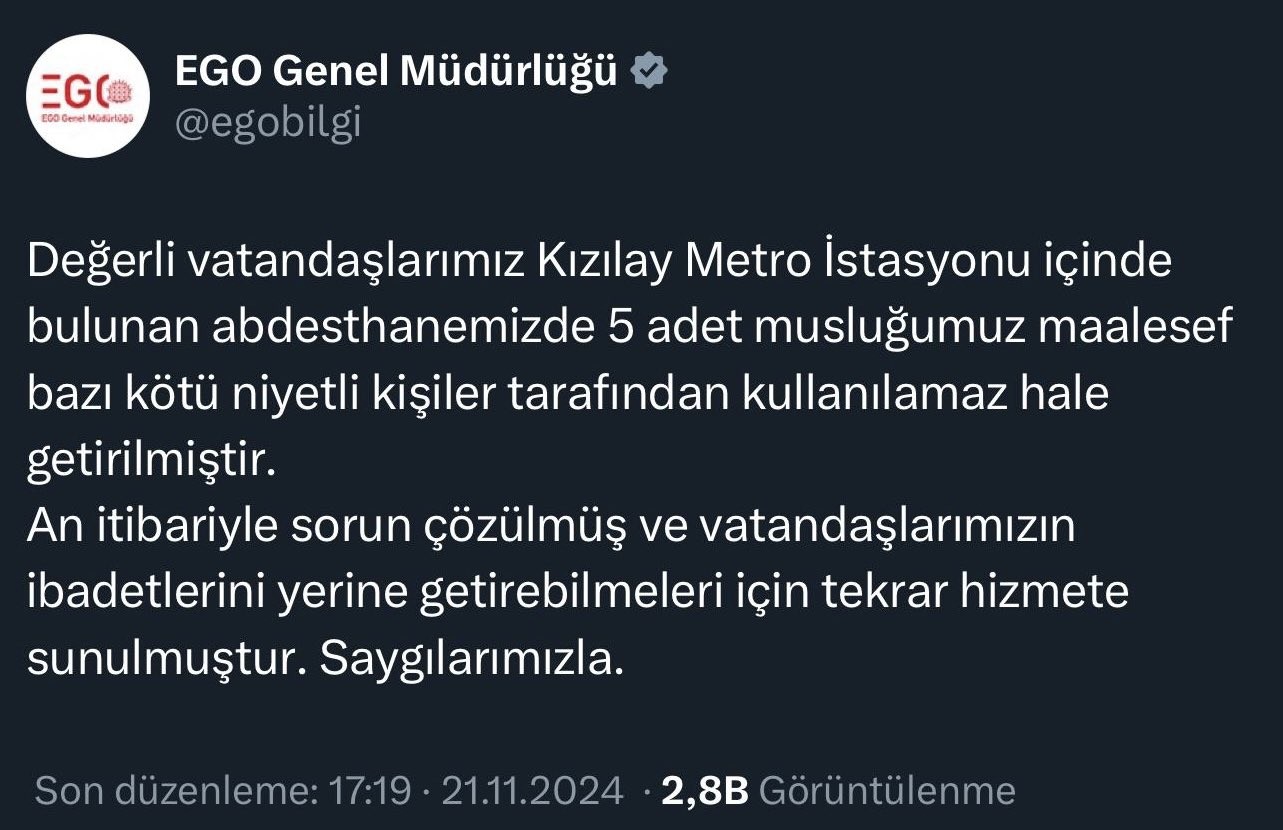
Task: Click the @egobilgi handle
Action: tap(268, 122)
